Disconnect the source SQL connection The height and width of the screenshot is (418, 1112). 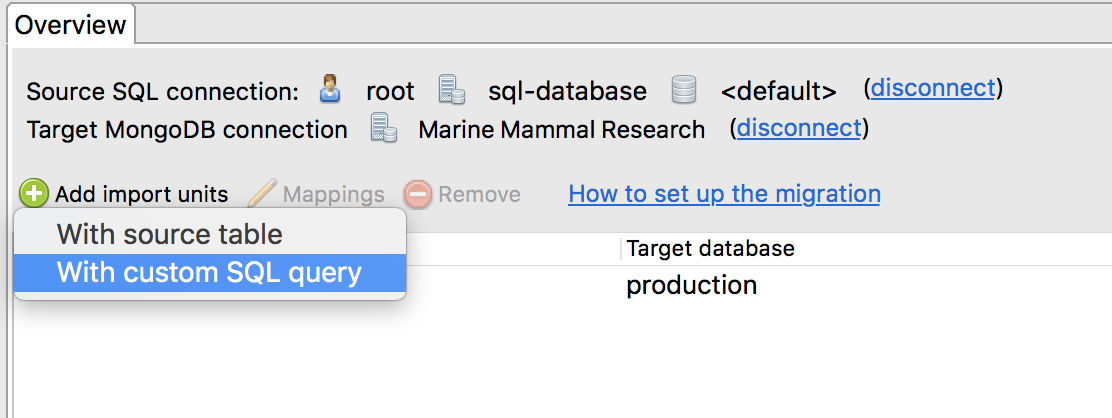coord(933,88)
